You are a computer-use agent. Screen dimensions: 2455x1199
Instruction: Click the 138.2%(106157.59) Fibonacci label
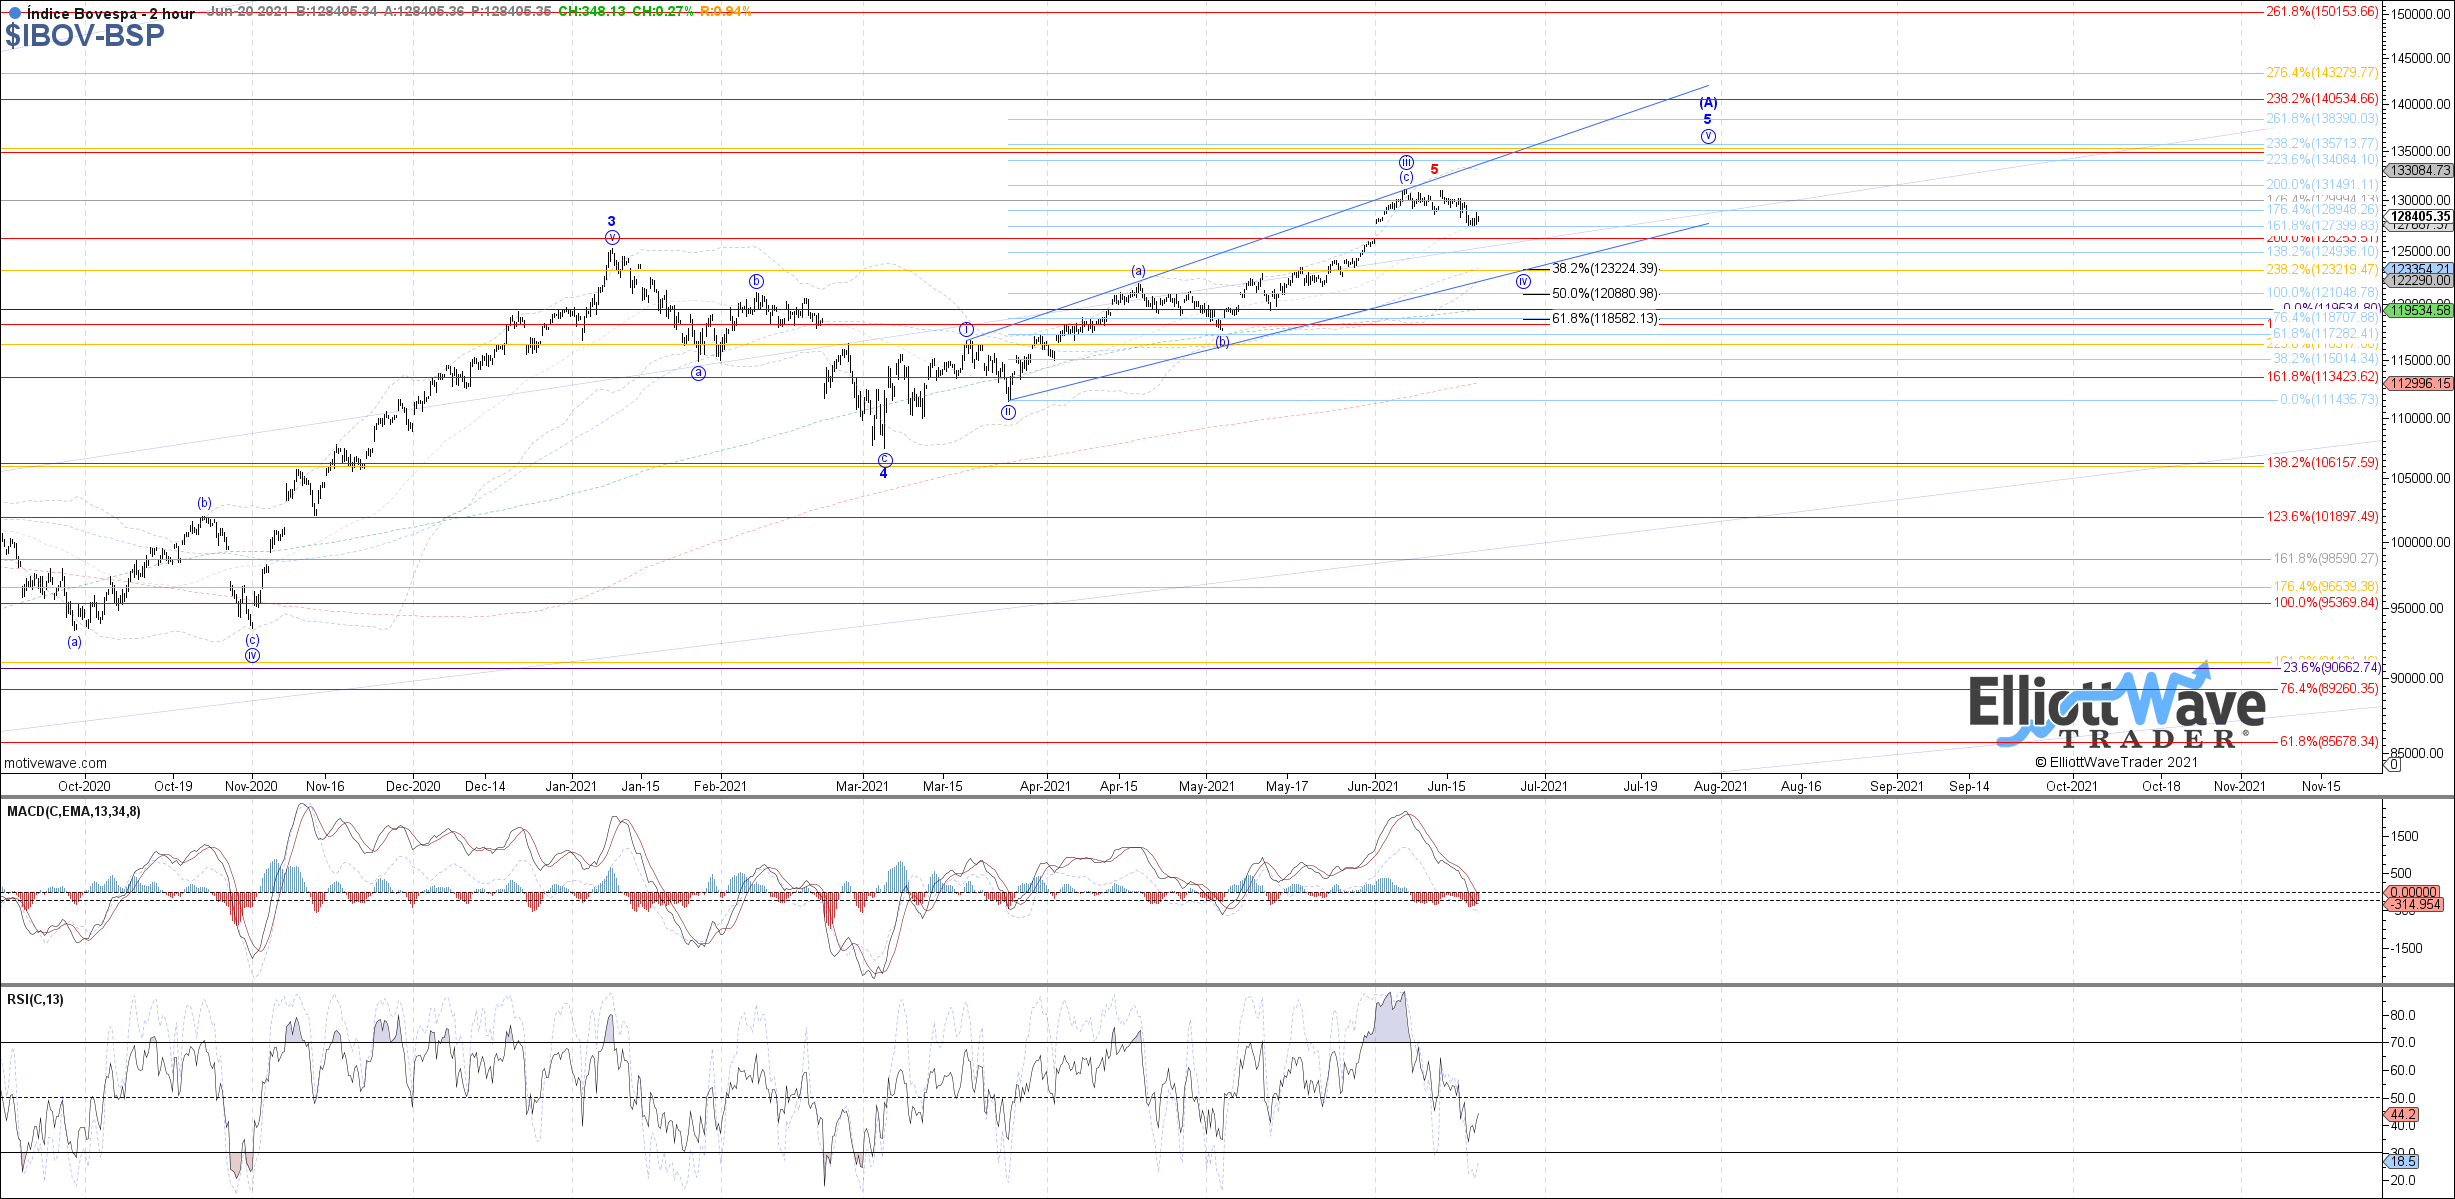pos(2322,463)
